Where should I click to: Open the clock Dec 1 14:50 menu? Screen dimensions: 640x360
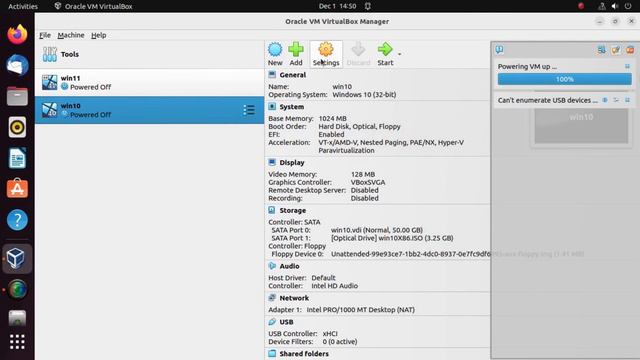(337, 6)
